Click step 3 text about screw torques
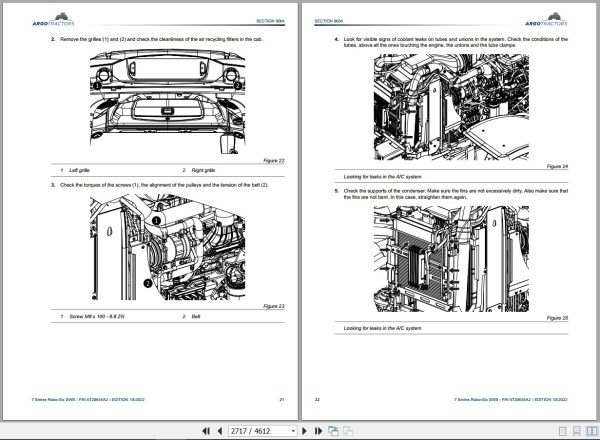600x440 pixels. [x=164, y=185]
